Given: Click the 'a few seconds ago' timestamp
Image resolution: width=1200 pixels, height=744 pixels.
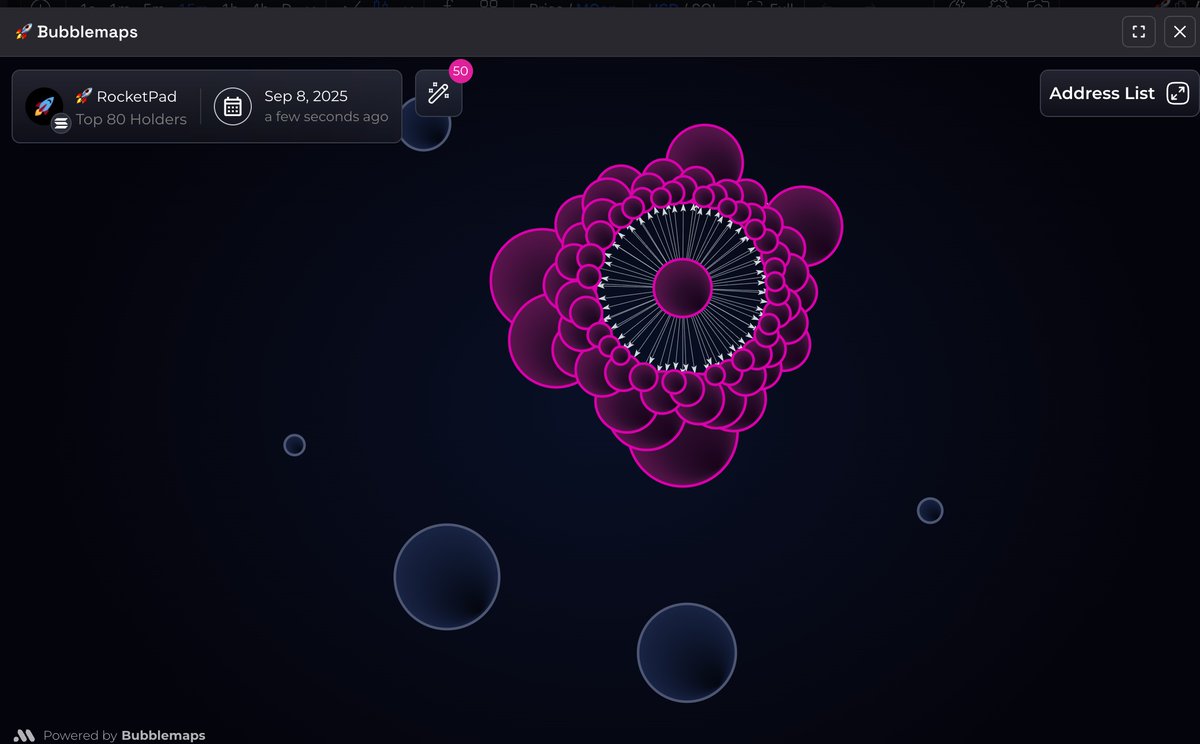Looking at the screenshot, I should [326, 117].
